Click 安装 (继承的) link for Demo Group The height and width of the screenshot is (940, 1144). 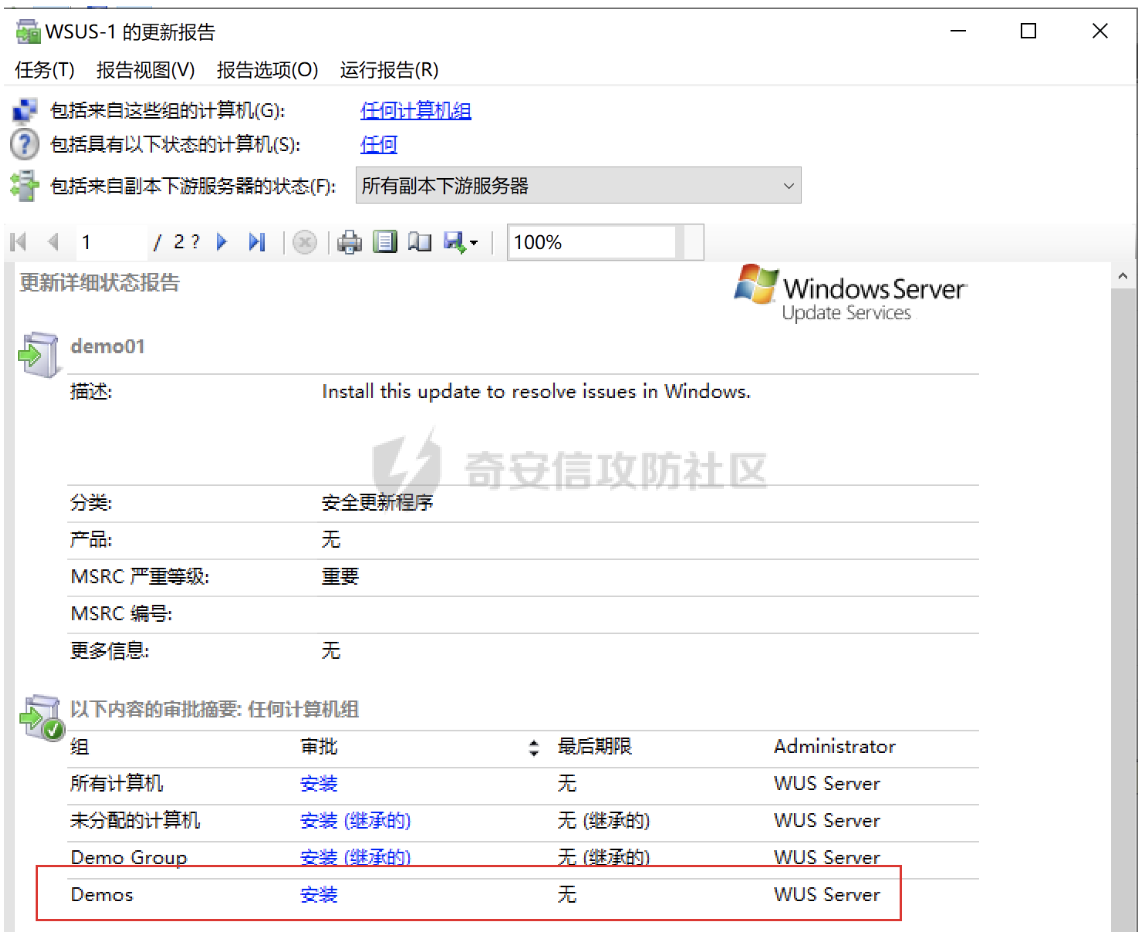tap(355, 858)
